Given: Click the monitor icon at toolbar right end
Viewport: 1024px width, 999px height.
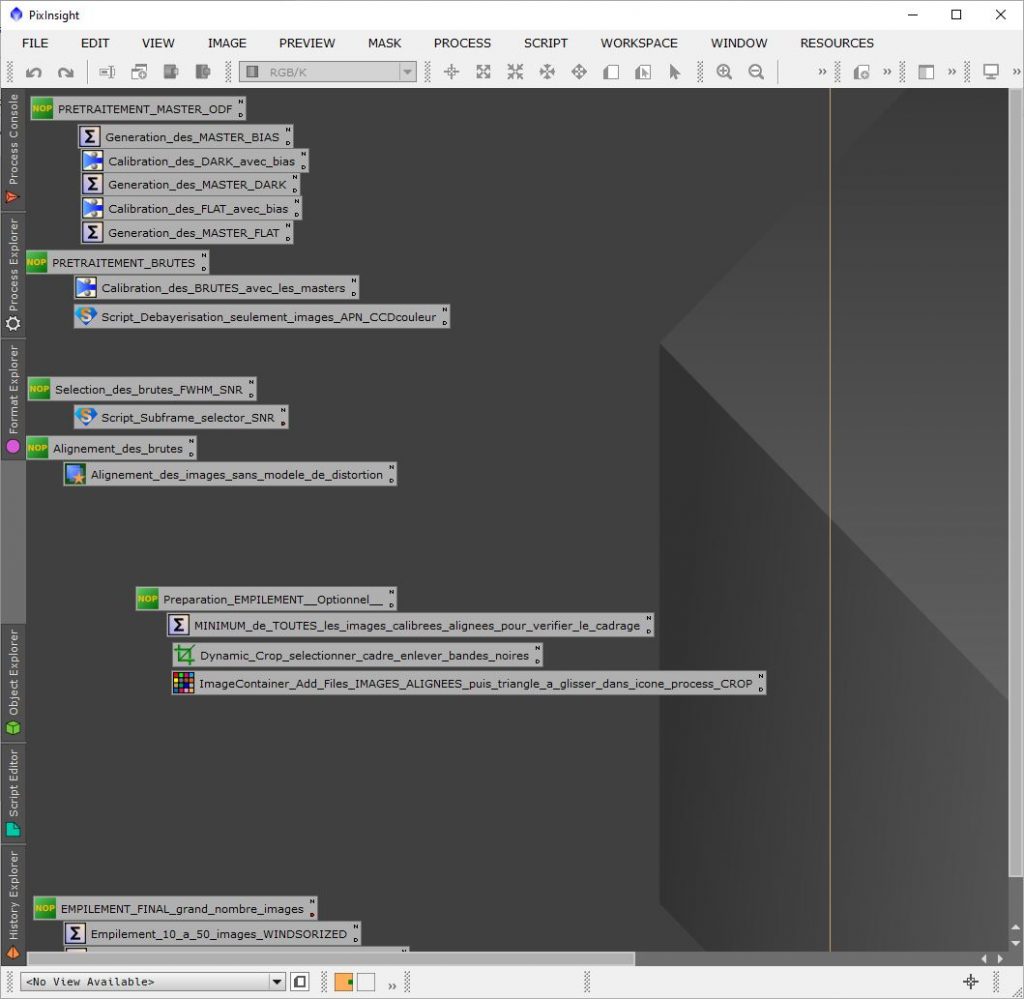Looking at the screenshot, I should tap(991, 72).
